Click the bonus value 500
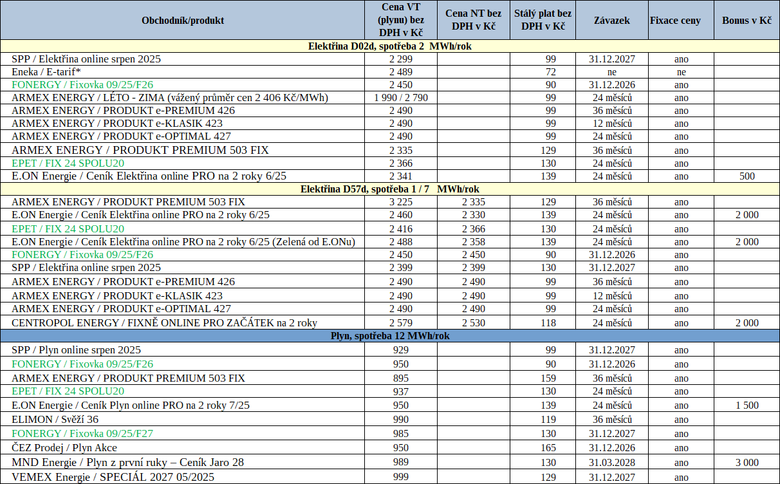780x484 pixels. pyautogui.click(x=747, y=176)
